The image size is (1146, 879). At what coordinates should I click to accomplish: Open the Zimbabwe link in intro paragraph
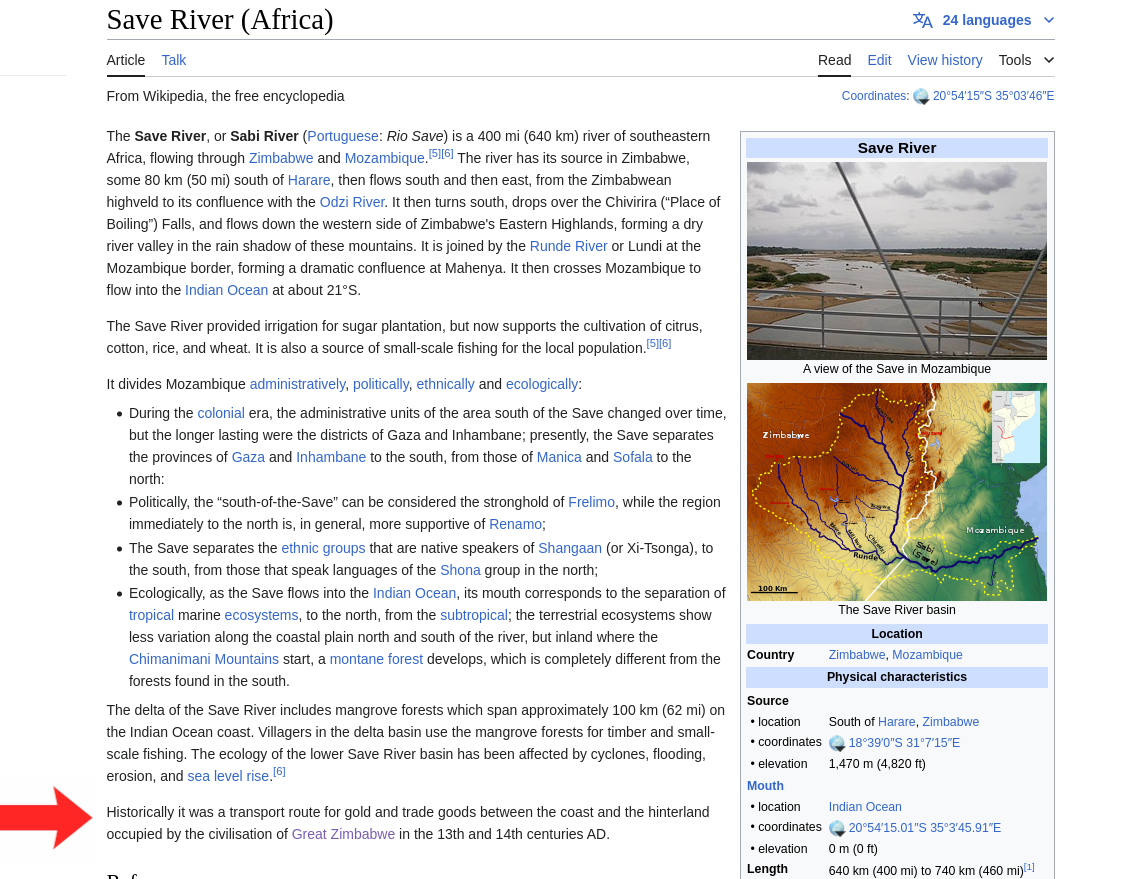coord(281,158)
